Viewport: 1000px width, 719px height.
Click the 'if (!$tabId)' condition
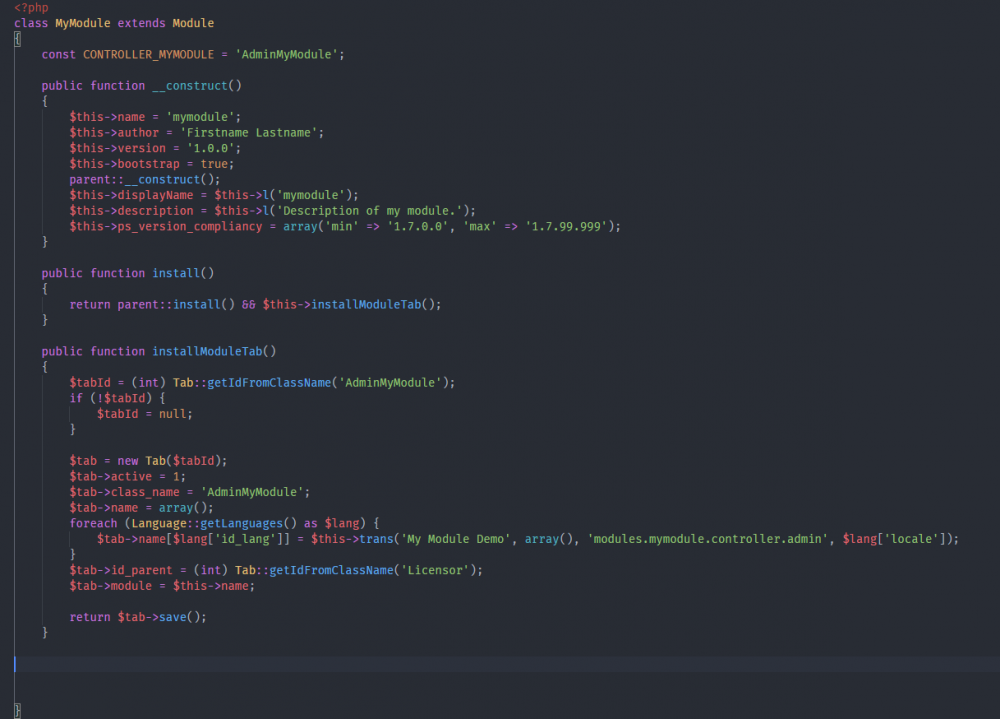(111, 398)
